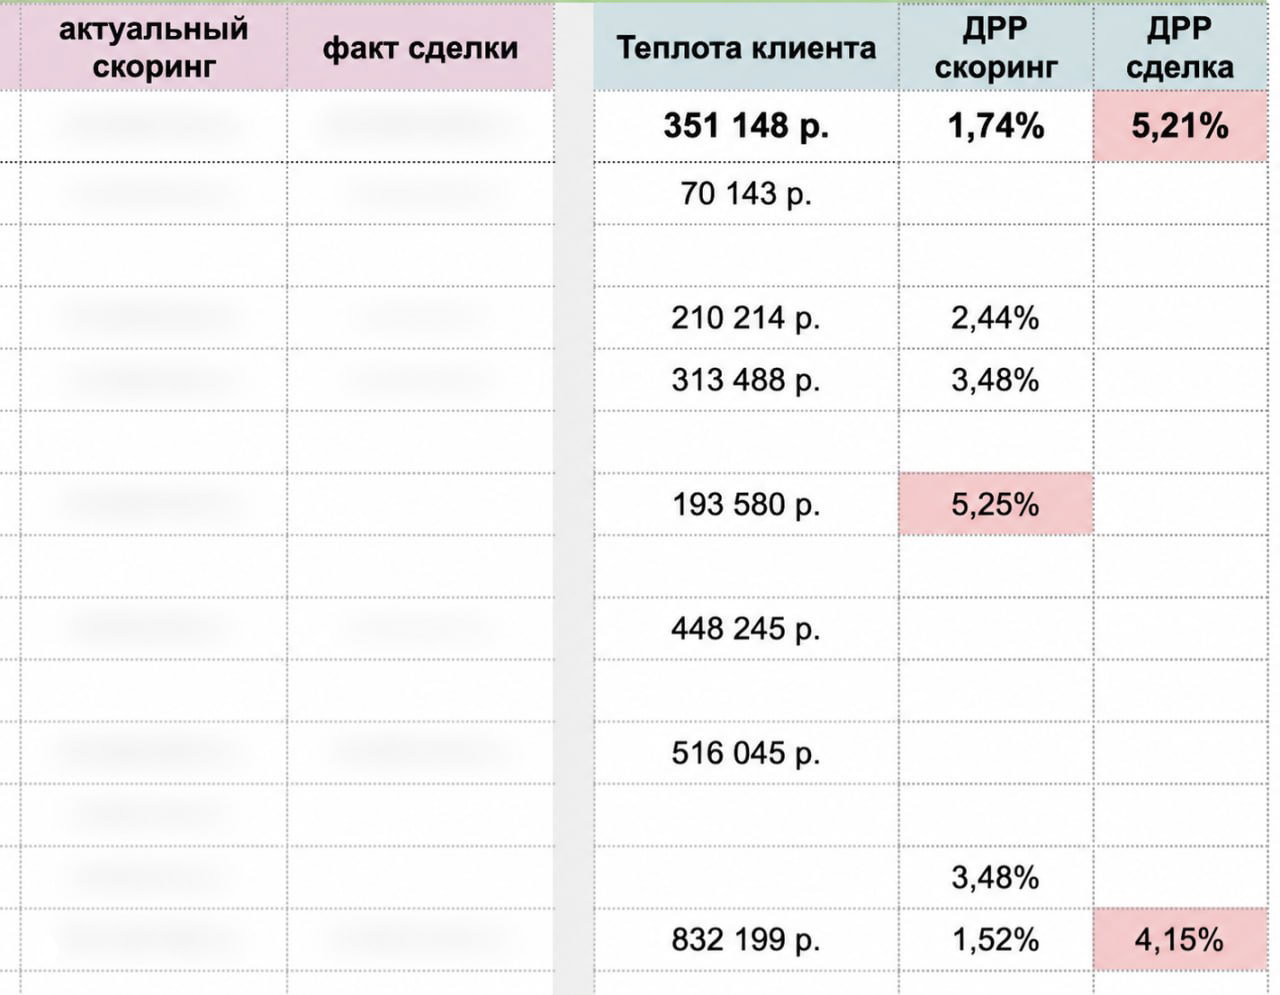The image size is (1280, 995).
Task: Select the "ДРР сделка" header cell
Action: [x=1180, y=47]
